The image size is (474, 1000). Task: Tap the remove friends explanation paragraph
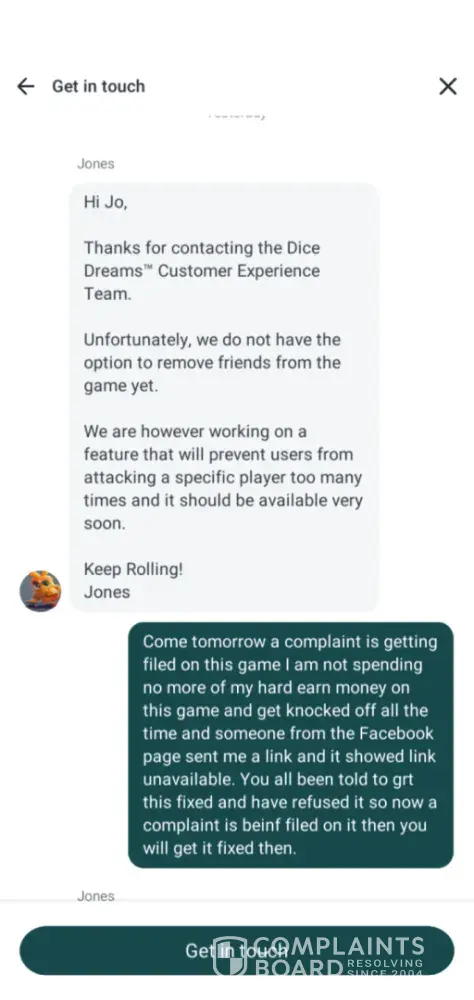click(212, 362)
